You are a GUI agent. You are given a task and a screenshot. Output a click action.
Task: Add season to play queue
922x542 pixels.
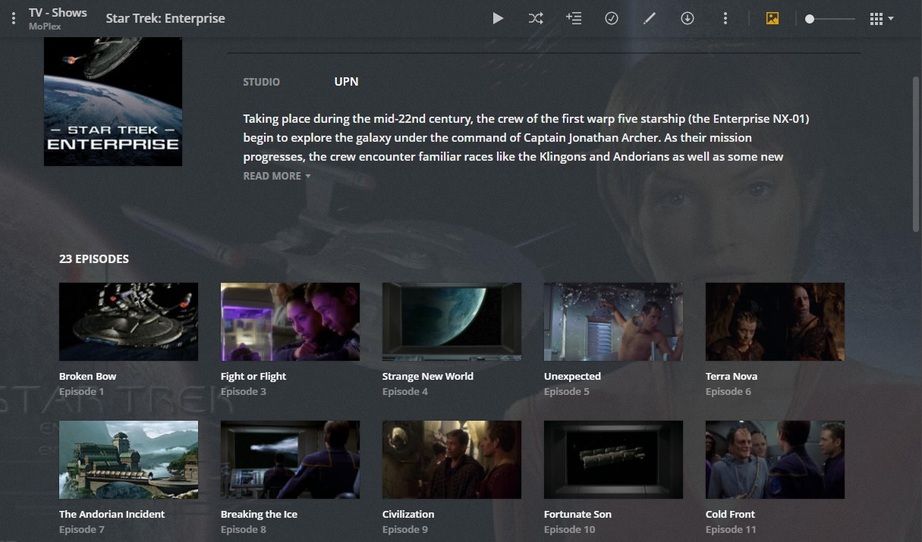point(573,19)
